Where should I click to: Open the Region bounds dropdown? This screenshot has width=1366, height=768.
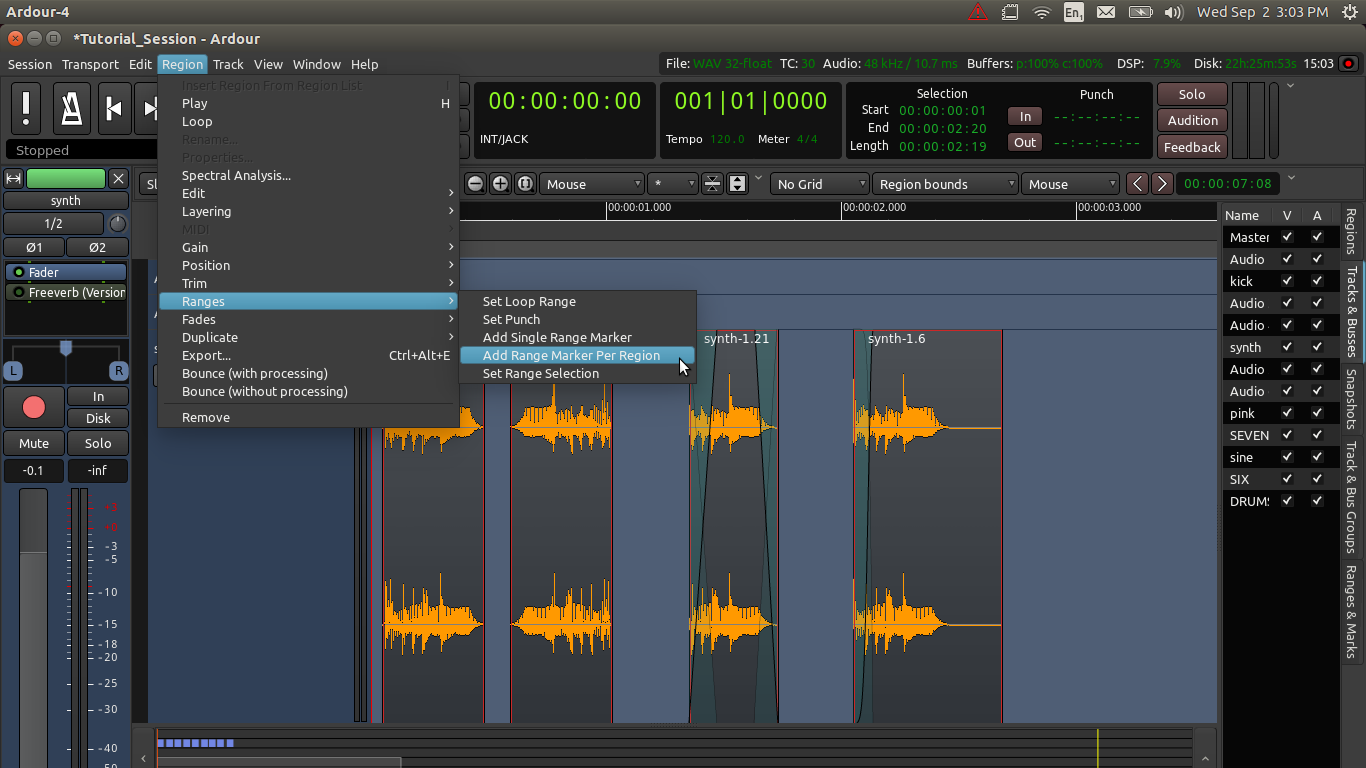coord(945,184)
